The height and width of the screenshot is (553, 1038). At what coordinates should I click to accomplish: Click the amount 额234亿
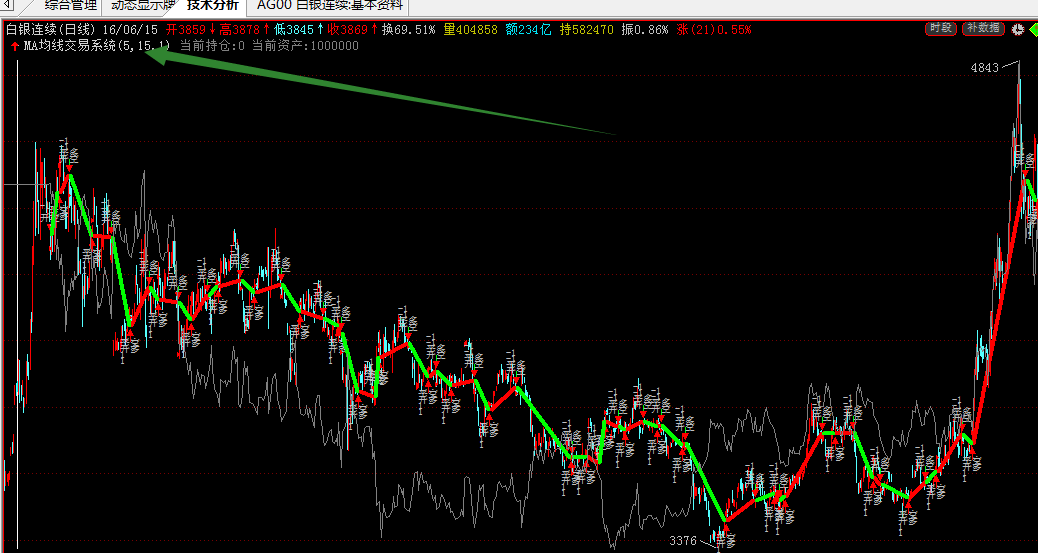(528, 29)
